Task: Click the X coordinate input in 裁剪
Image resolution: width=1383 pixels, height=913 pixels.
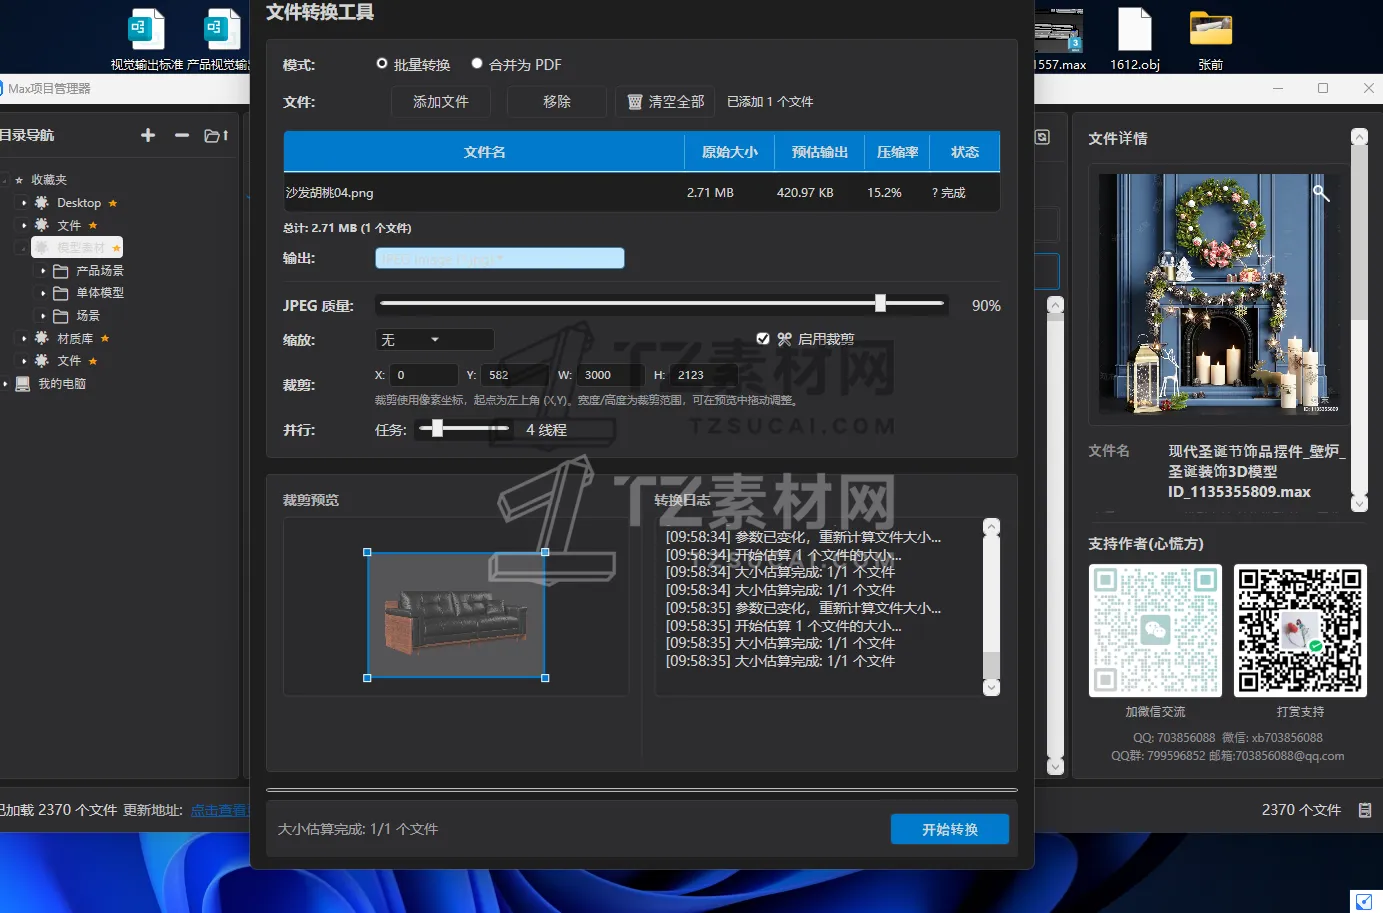Action: coord(423,374)
